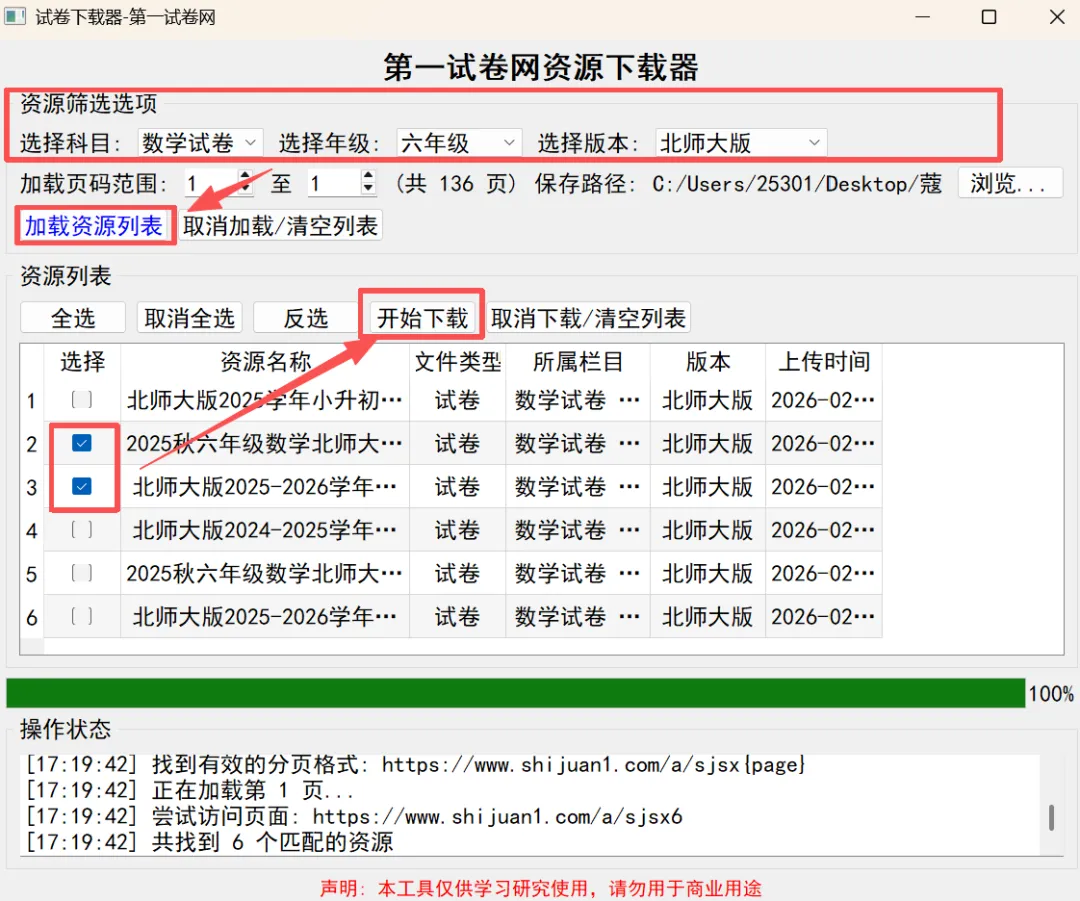Open the 选择版本 edition dropdown

click(x=740, y=143)
